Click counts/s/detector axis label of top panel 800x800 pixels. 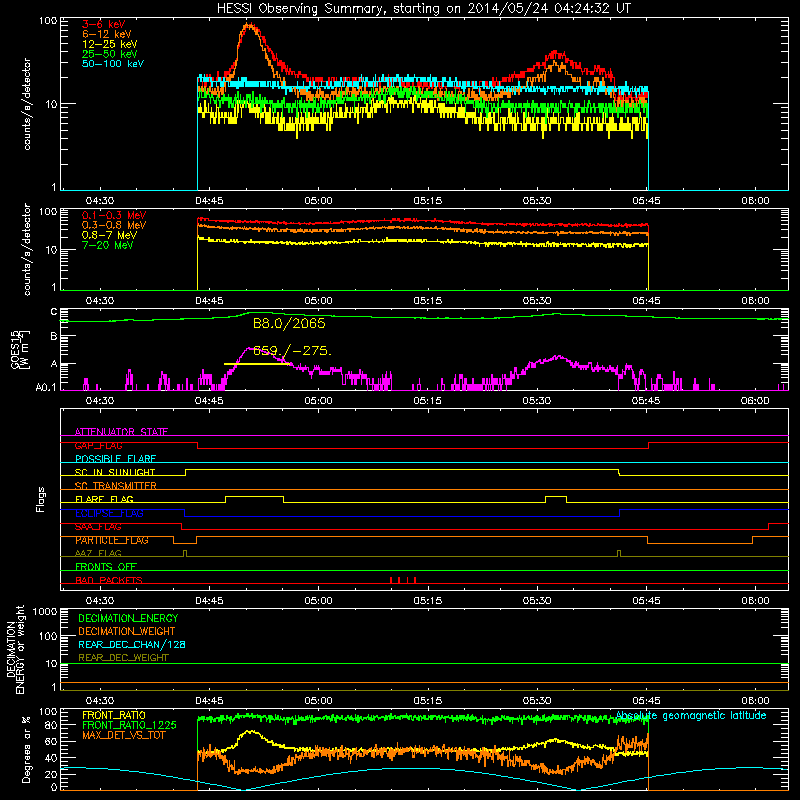pyautogui.click(x=27, y=104)
